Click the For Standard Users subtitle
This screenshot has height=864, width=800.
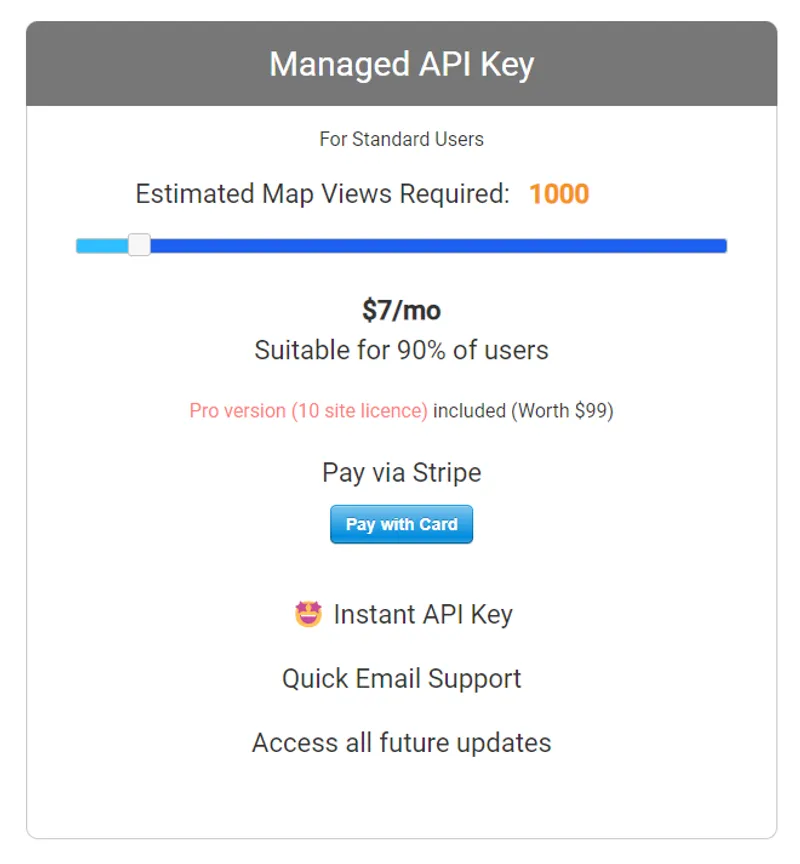coord(400,139)
